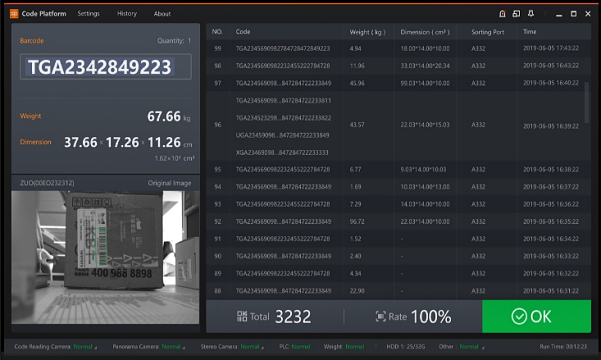The width and height of the screenshot is (601, 360).
Task: Click Total count 3232
Action: pyautogui.click(x=293, y=317)
